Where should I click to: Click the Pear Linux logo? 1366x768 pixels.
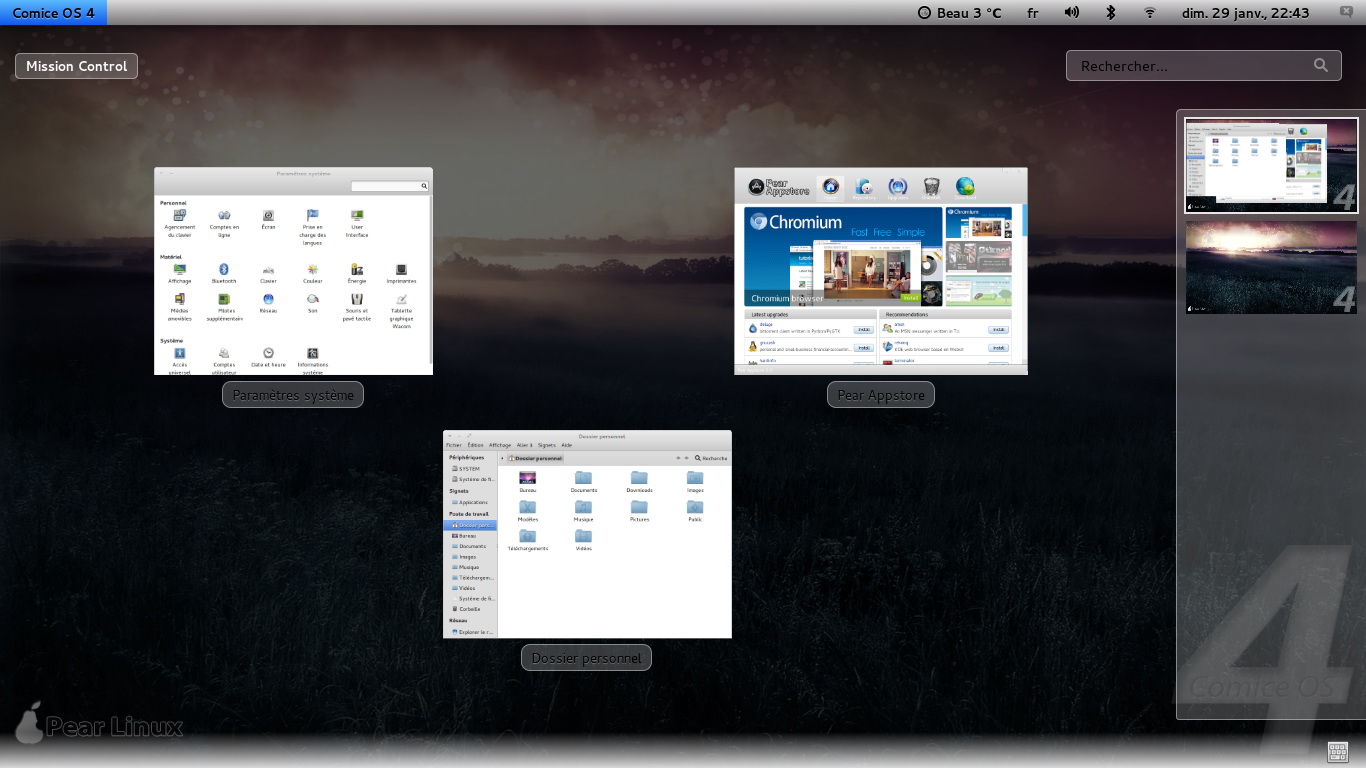[98, 724]
